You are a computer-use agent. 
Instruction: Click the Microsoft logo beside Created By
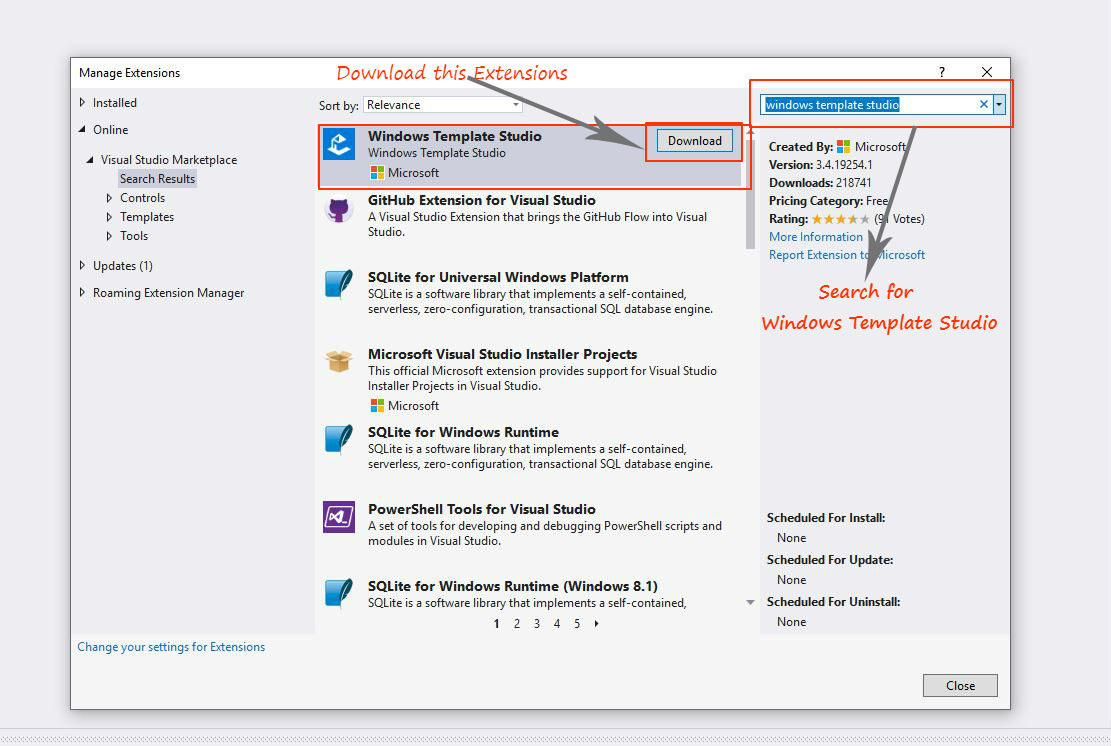(x=843, y=147)
